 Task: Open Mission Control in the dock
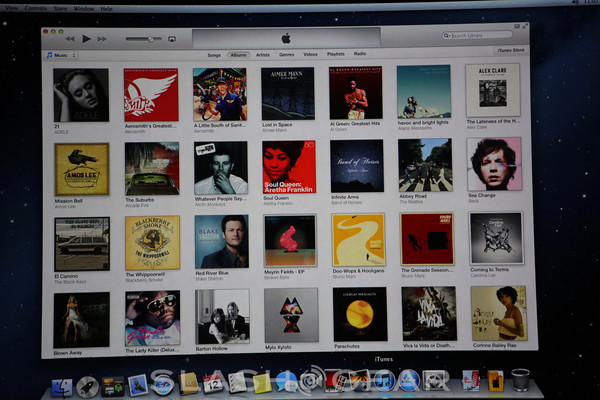pos(112,386)
